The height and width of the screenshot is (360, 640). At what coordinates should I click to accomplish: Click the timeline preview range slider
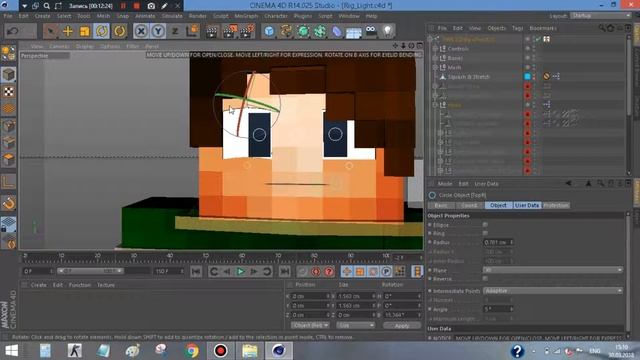pyautogui.click(x=90, y=271)
